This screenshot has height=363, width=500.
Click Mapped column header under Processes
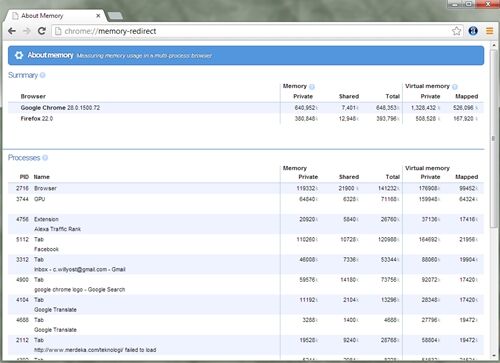click(x=467, y=177)
